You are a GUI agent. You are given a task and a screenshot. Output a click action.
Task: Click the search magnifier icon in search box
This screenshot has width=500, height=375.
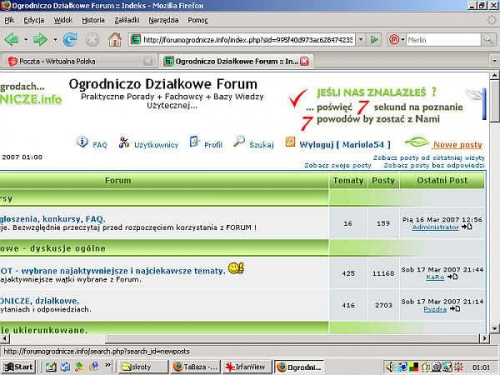pyautogui.click(x=488, y=40)
